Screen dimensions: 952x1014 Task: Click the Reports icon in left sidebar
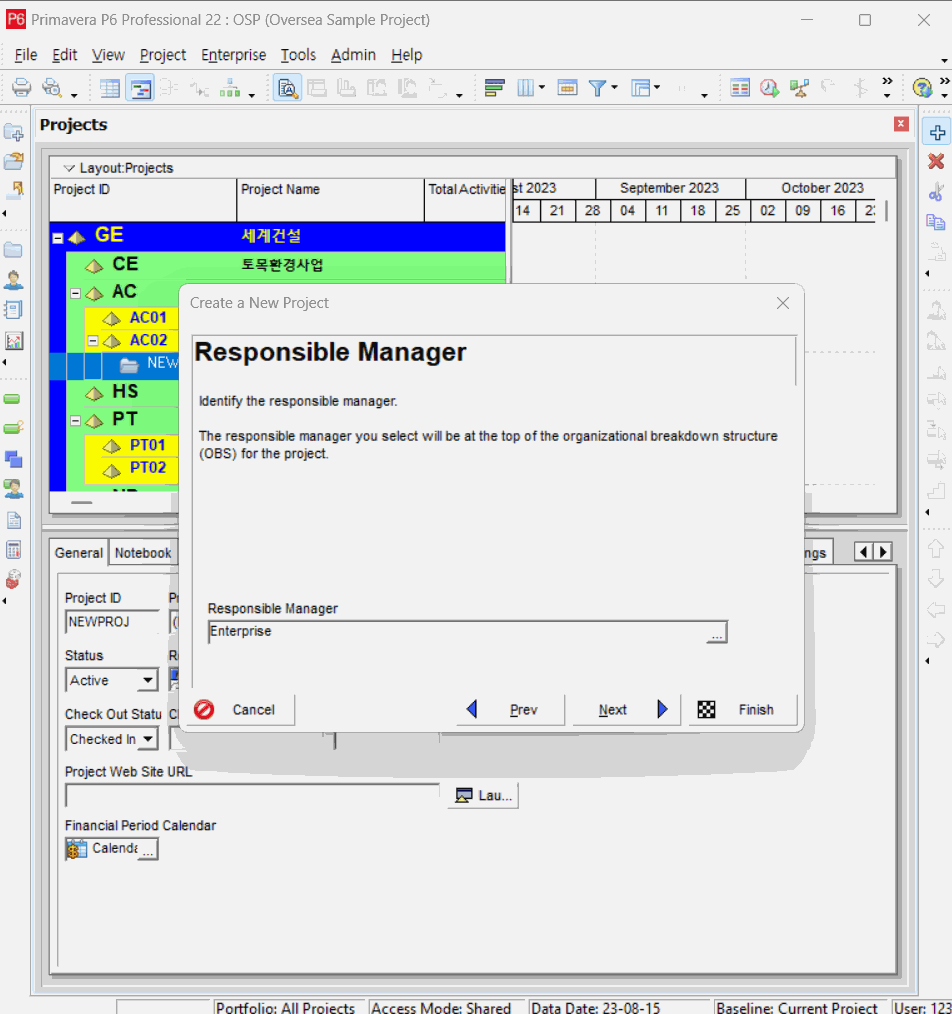(14, 310)
